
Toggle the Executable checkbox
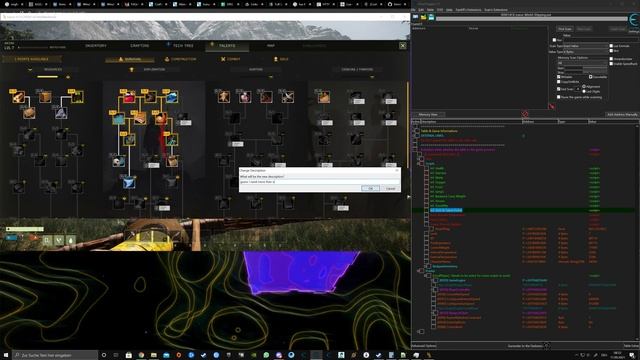(591, 77)
